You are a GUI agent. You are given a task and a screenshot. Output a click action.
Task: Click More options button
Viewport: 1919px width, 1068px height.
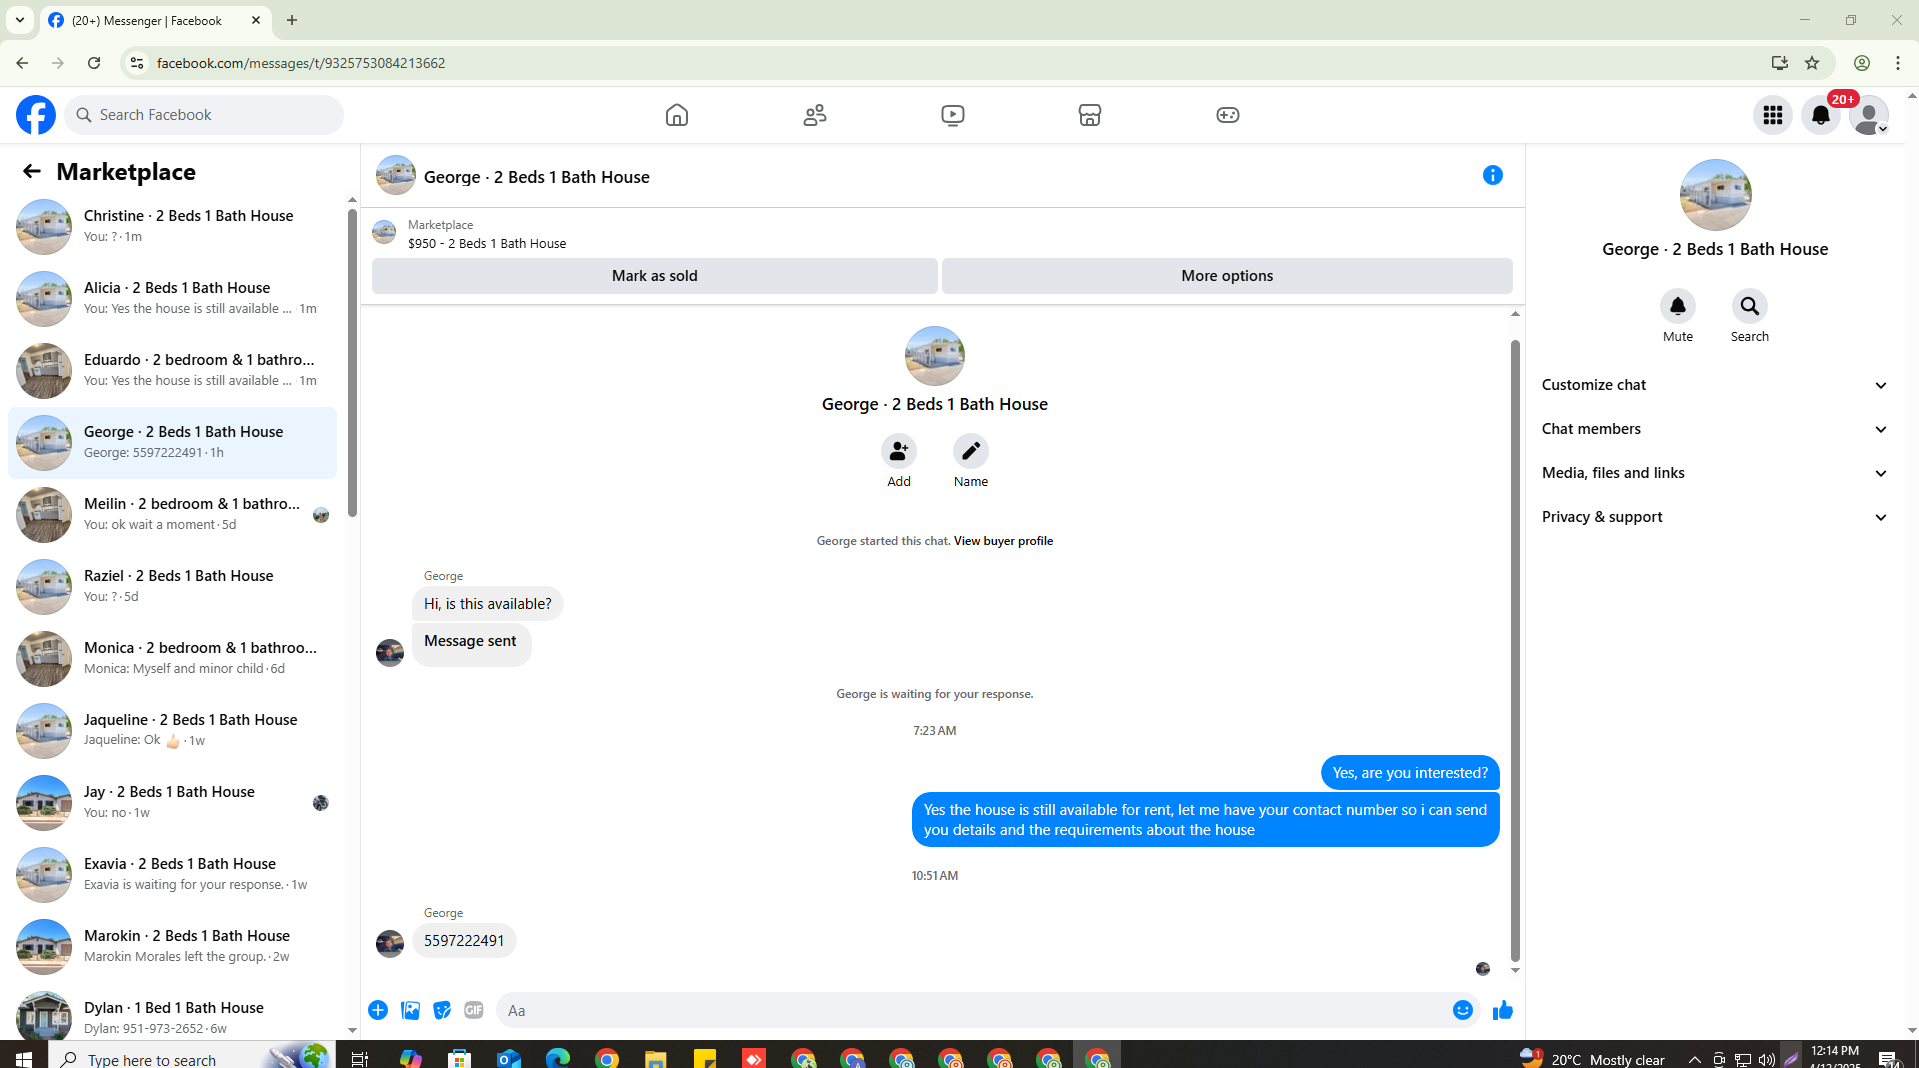pyautogui.click(x=1227, y=276)
